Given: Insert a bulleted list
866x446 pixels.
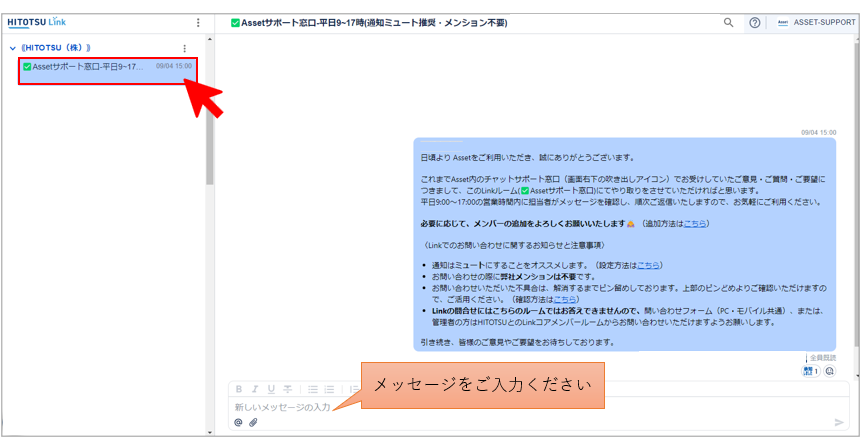Looking at the screenshot, I should point(313,389).
